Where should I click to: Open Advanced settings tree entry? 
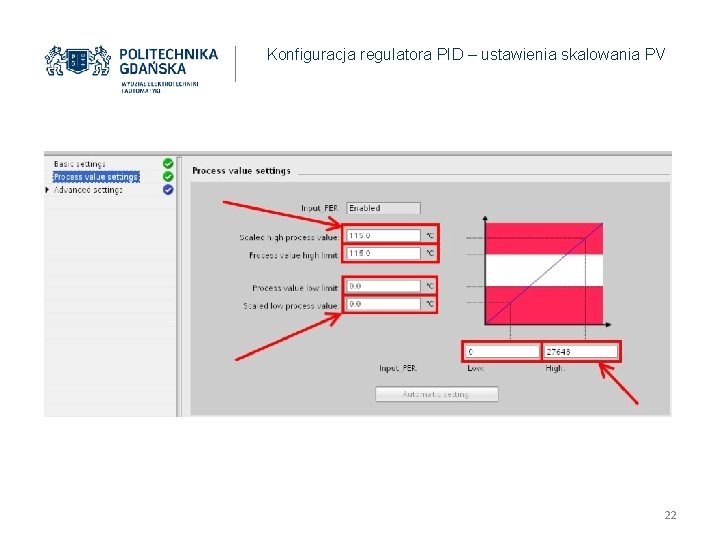tap(88, 190)
